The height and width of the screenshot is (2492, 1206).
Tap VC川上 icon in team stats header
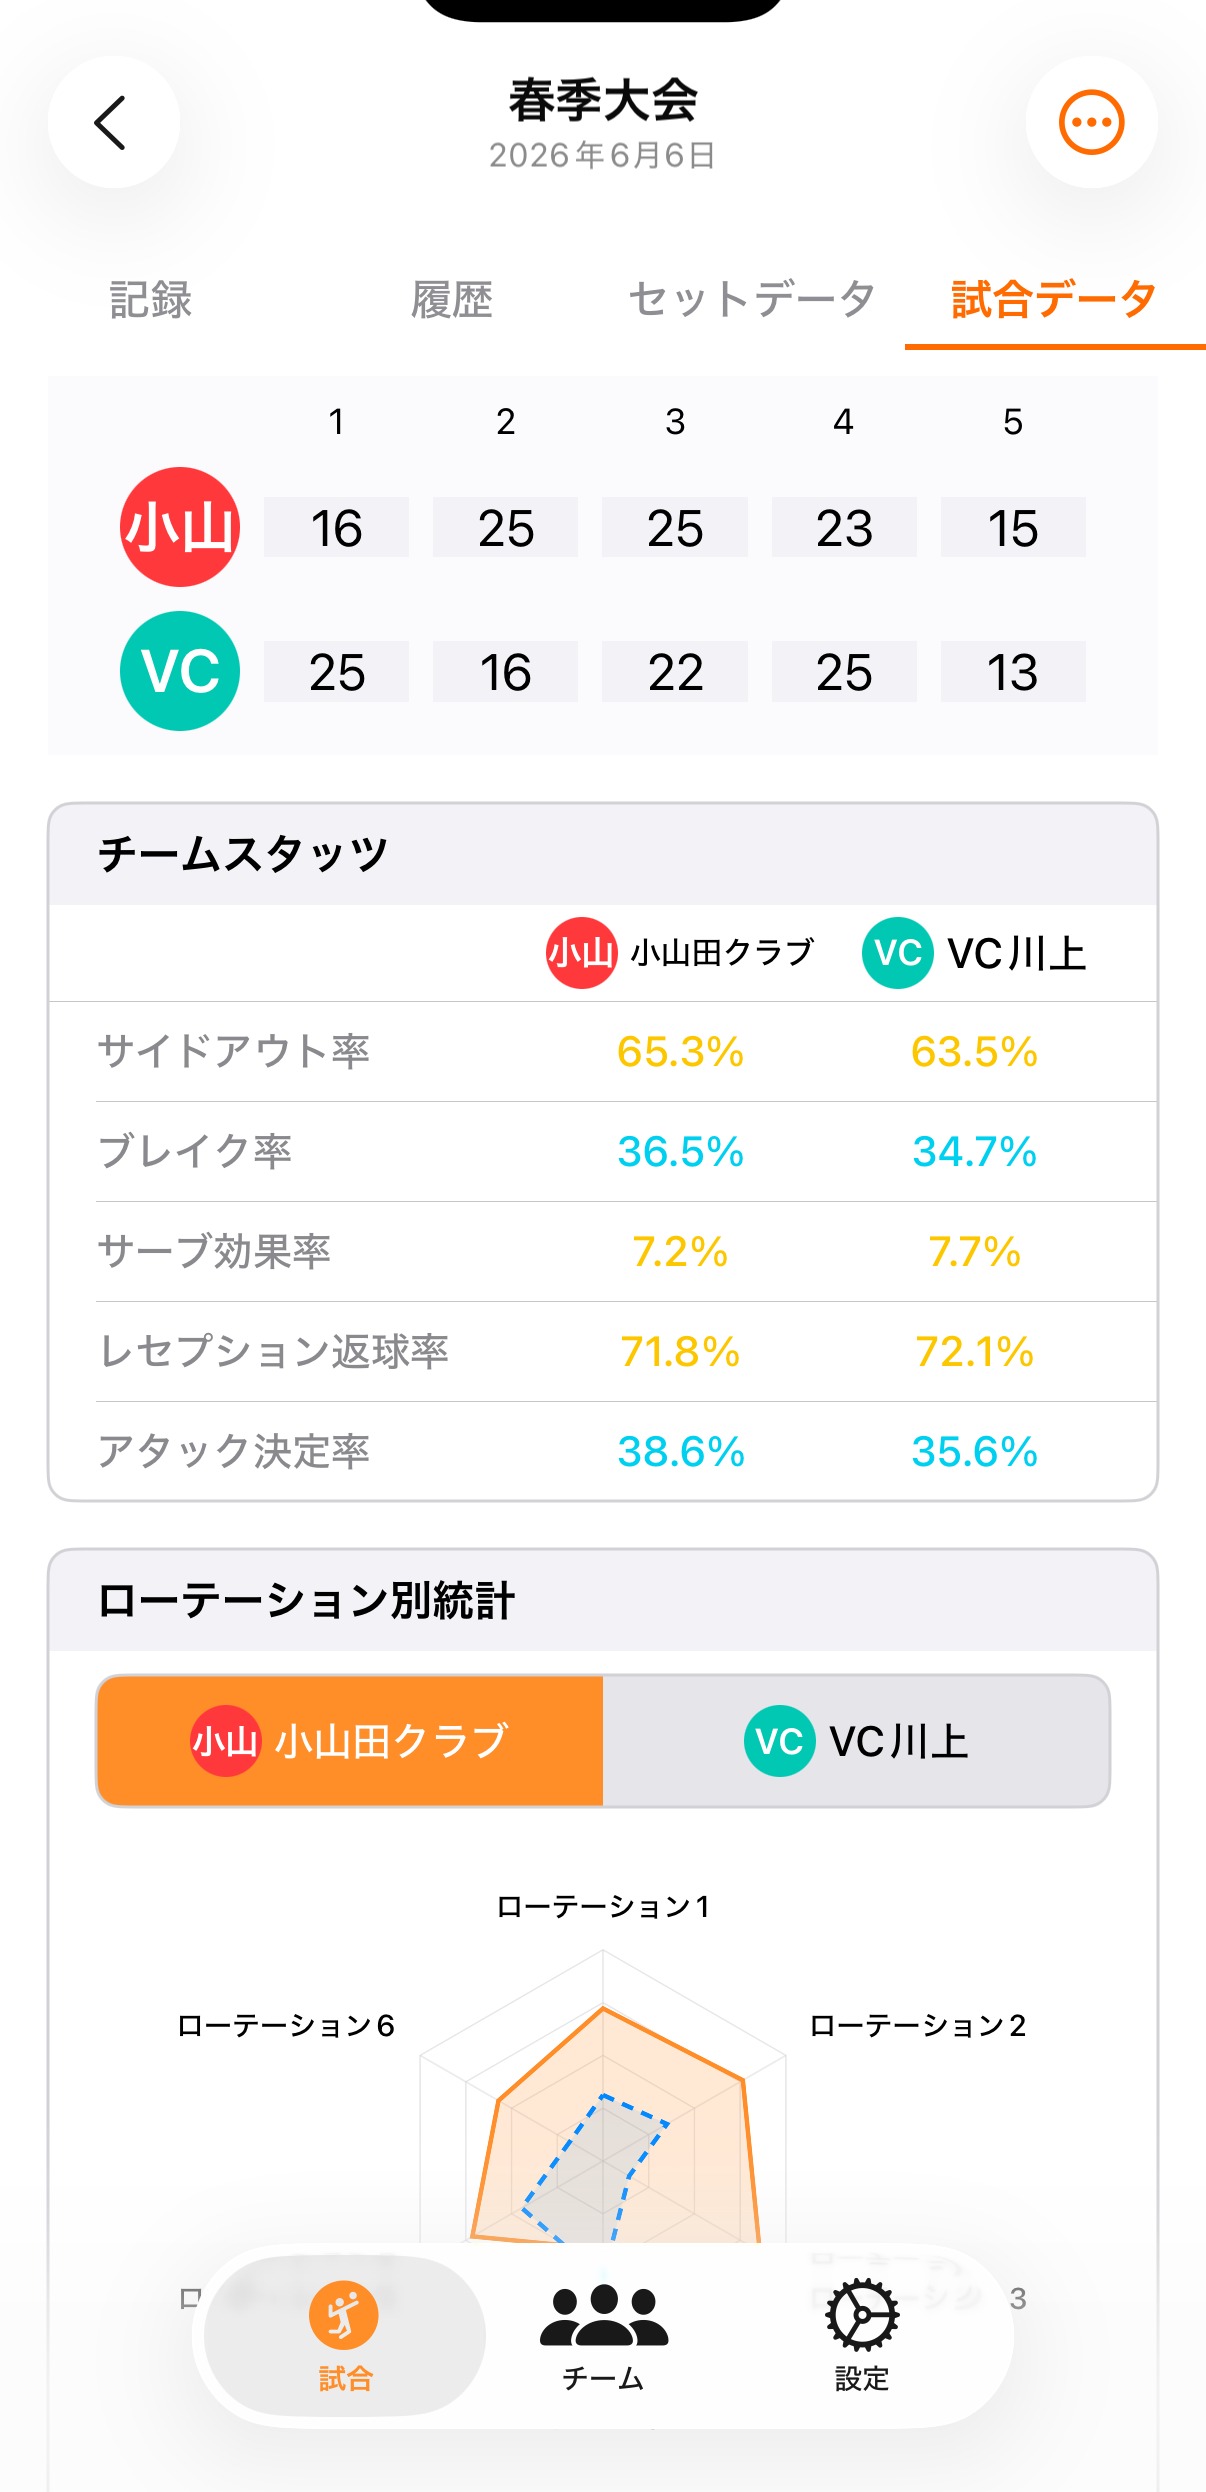tap(897, 953)
